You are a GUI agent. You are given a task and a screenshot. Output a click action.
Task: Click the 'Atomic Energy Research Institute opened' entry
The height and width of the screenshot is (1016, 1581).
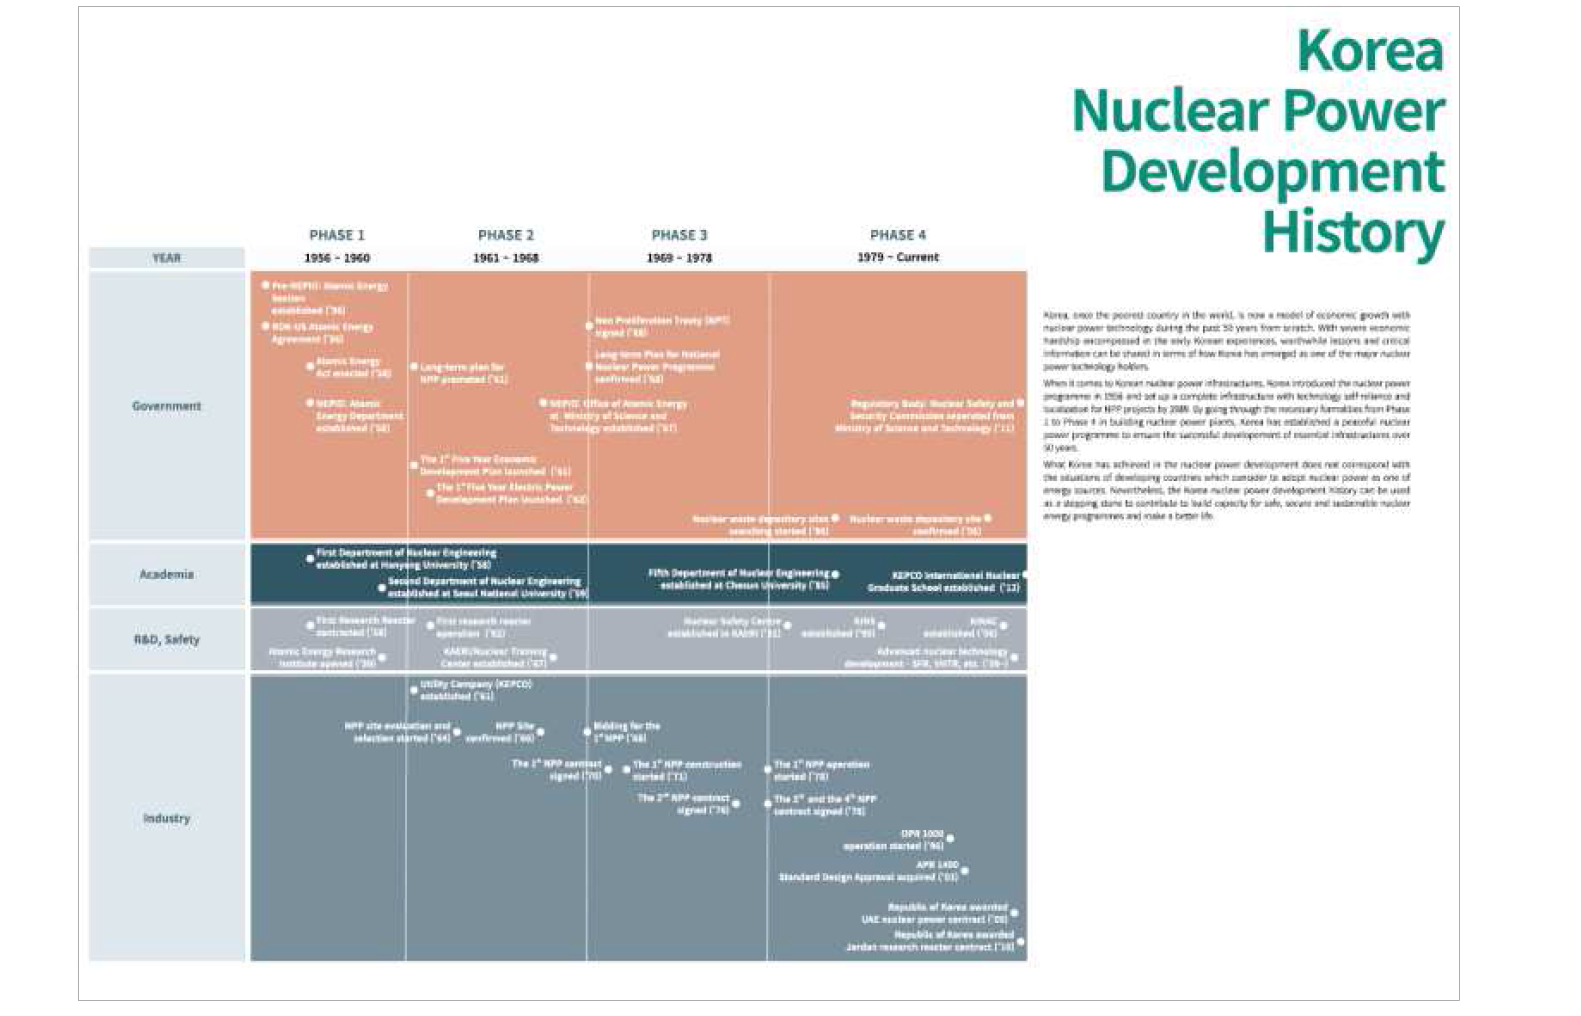coord(326,657)
